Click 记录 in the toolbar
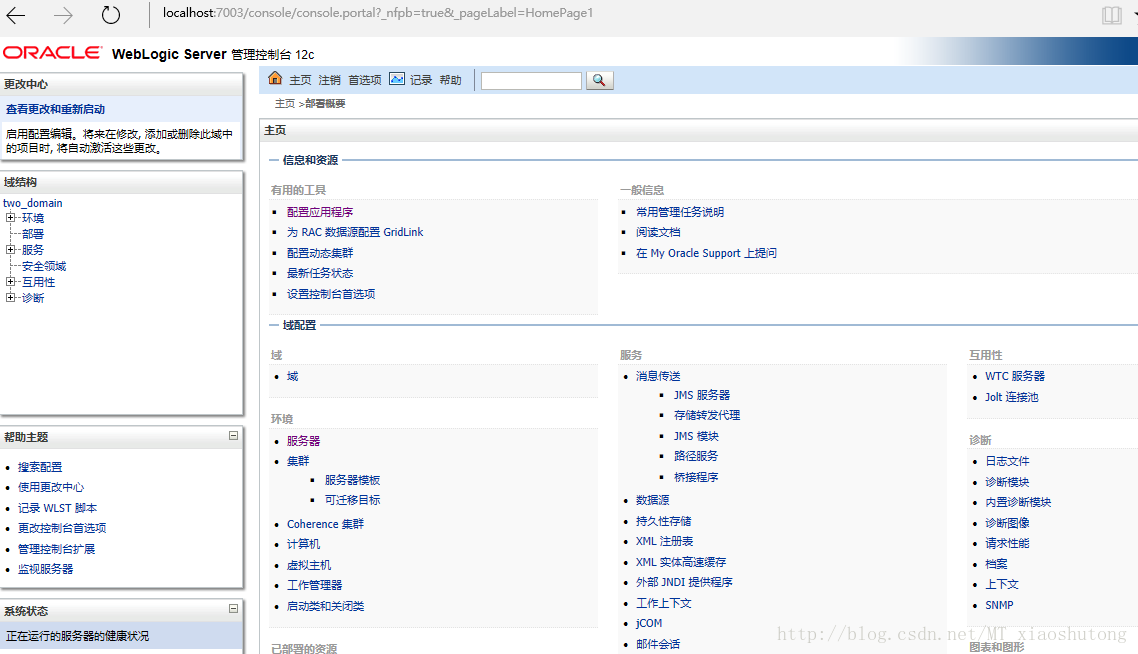This screenshot has width=1138, height=654. click(x=421, y=80)
